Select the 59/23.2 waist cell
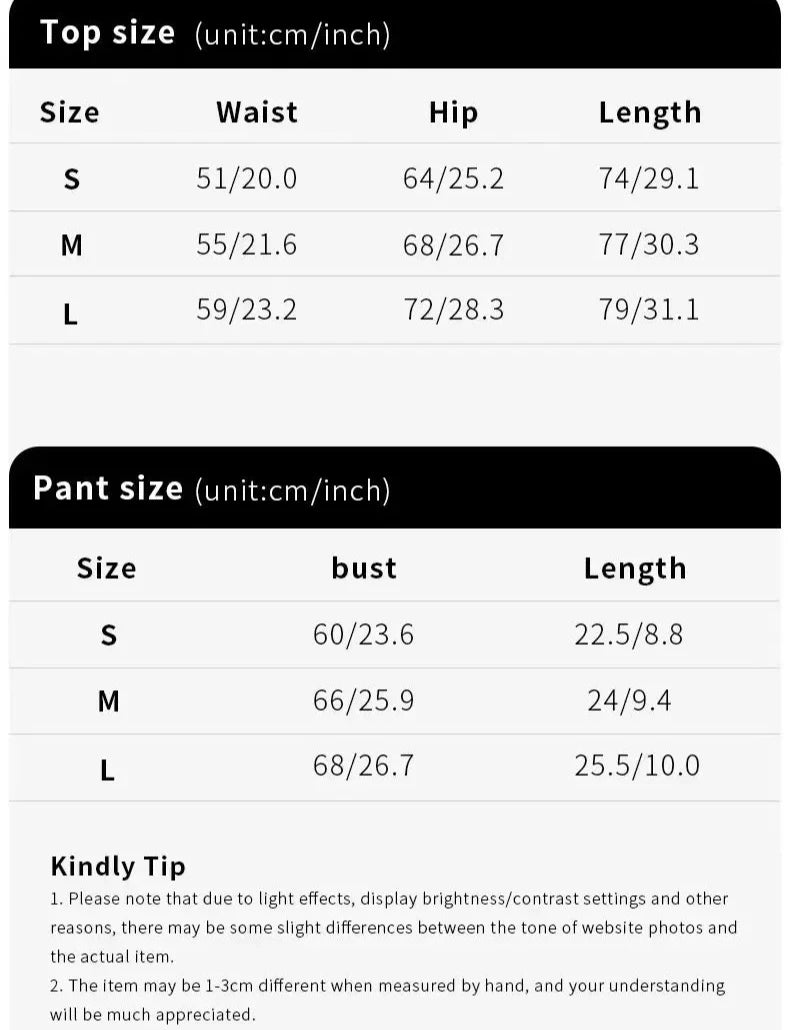This screenshot has width=790, height=1030. pyautogui.click(x=247, y=309)
